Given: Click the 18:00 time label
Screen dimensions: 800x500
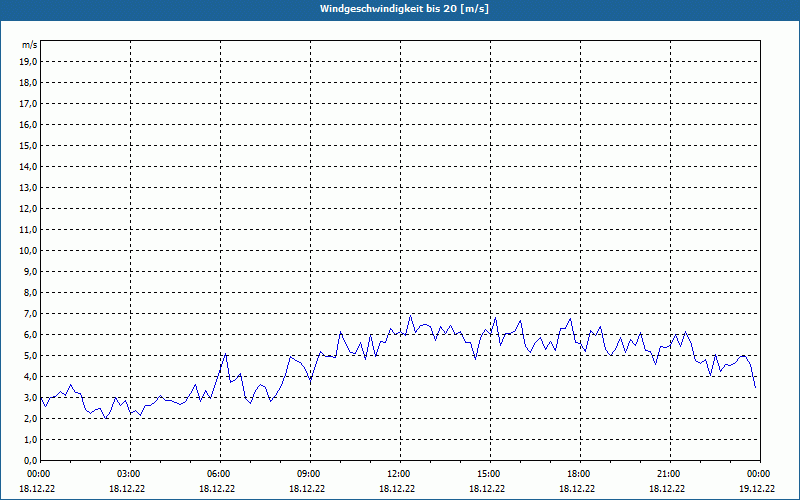Looking at the screenshot, I should tap(580, 474).
